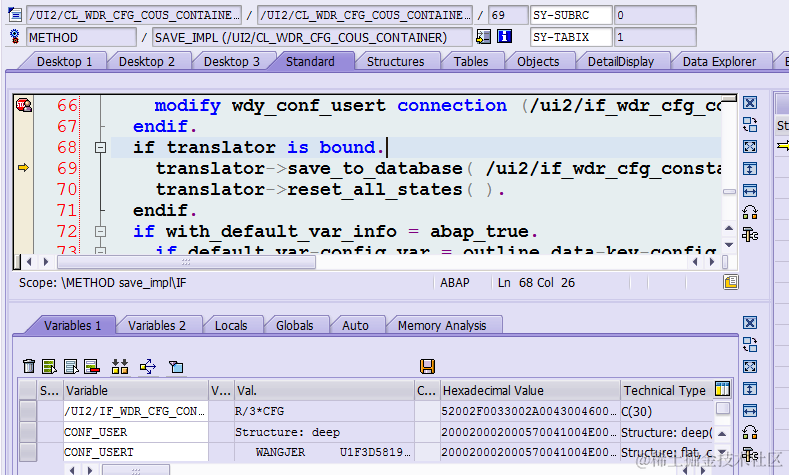
Task: Click the notebook icon in editor status bar
Action: click(731, 282)
